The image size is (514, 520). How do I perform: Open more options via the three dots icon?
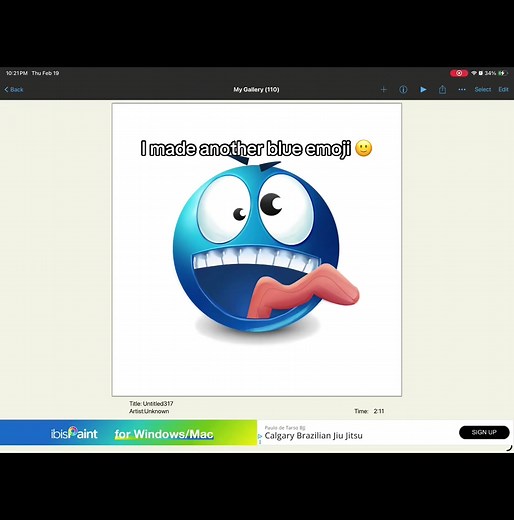coord(462,89)
